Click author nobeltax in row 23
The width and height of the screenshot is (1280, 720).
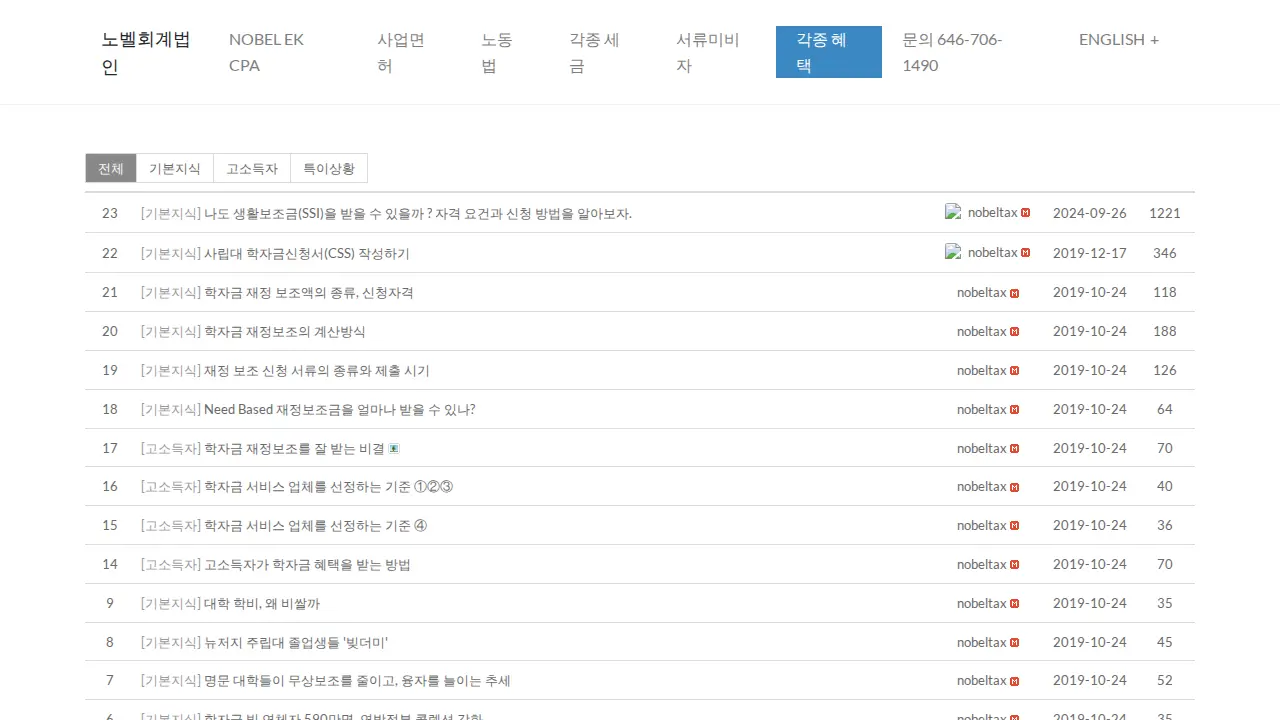click(992, 213)
